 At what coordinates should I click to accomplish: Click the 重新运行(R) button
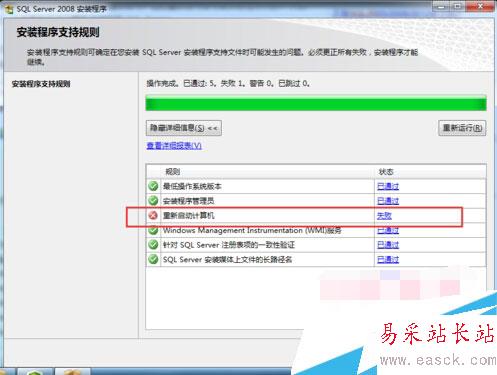coord(462,128)
